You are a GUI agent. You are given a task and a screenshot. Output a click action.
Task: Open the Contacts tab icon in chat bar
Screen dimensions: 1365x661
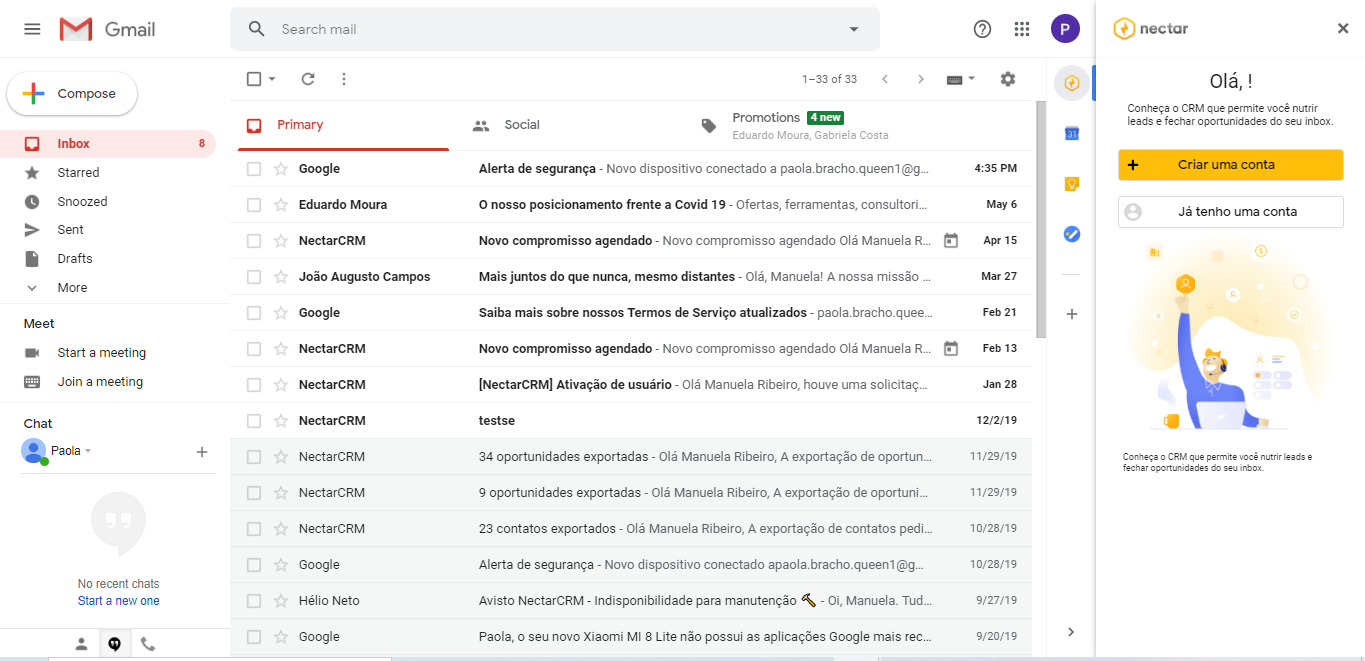click(x=81, y=644)
